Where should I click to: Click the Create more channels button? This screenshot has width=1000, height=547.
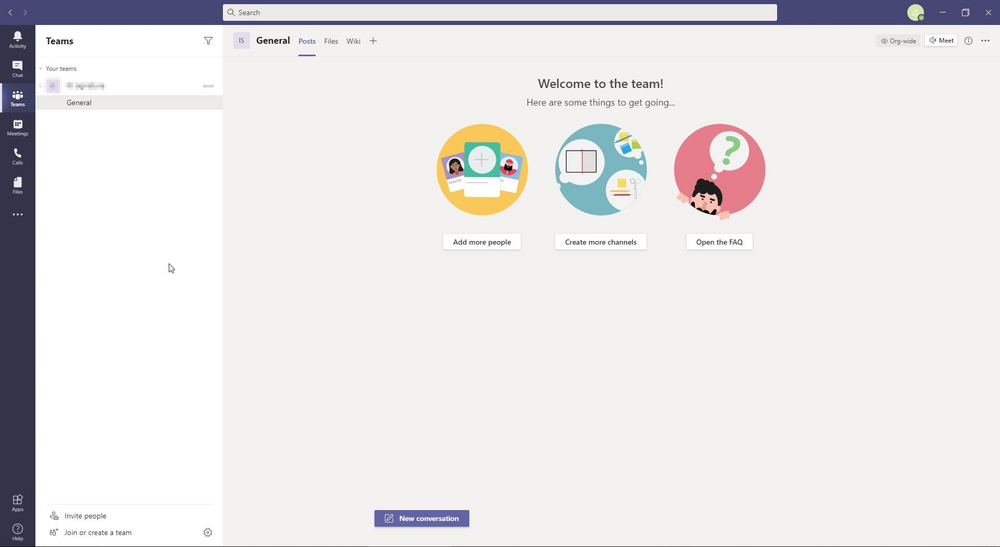(600, 242)
